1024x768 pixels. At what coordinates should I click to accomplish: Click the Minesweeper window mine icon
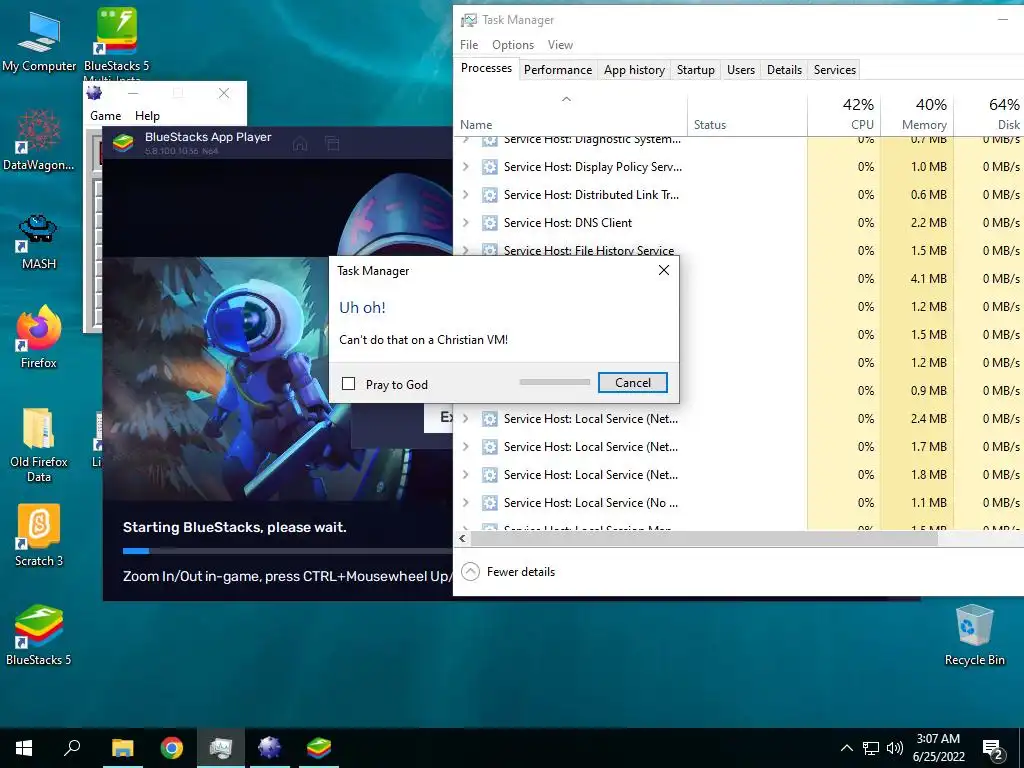coord(95,93)
